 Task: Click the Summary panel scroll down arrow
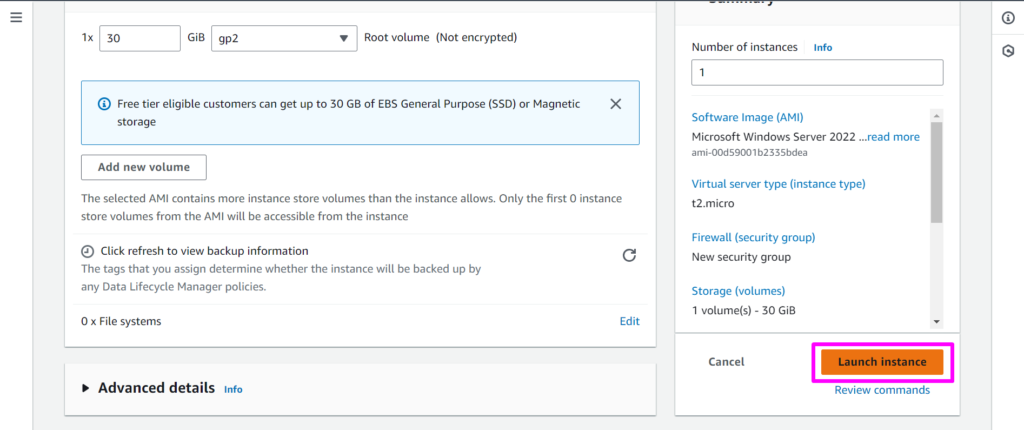(936, 321)
